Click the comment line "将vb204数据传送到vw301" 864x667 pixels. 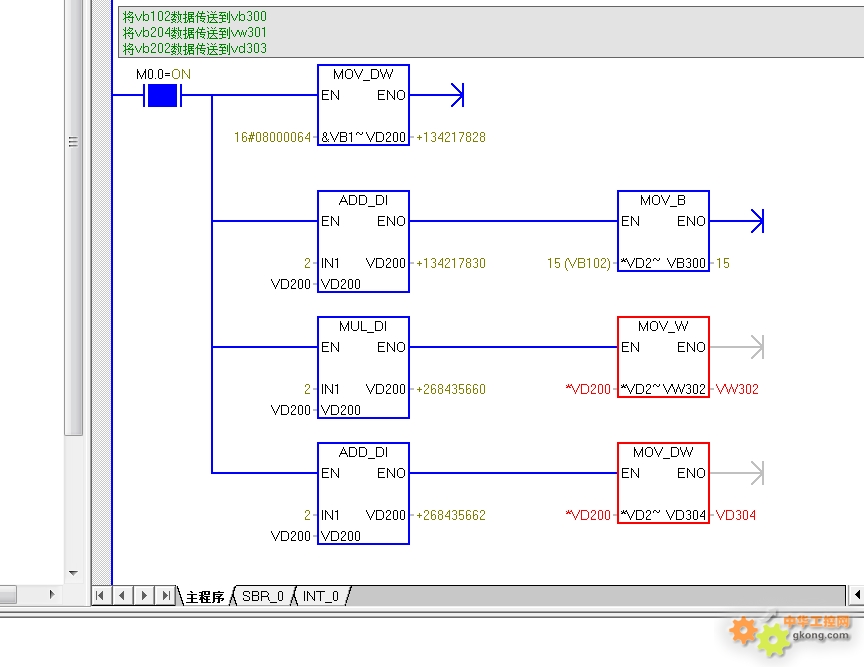[x=195, y=33]
